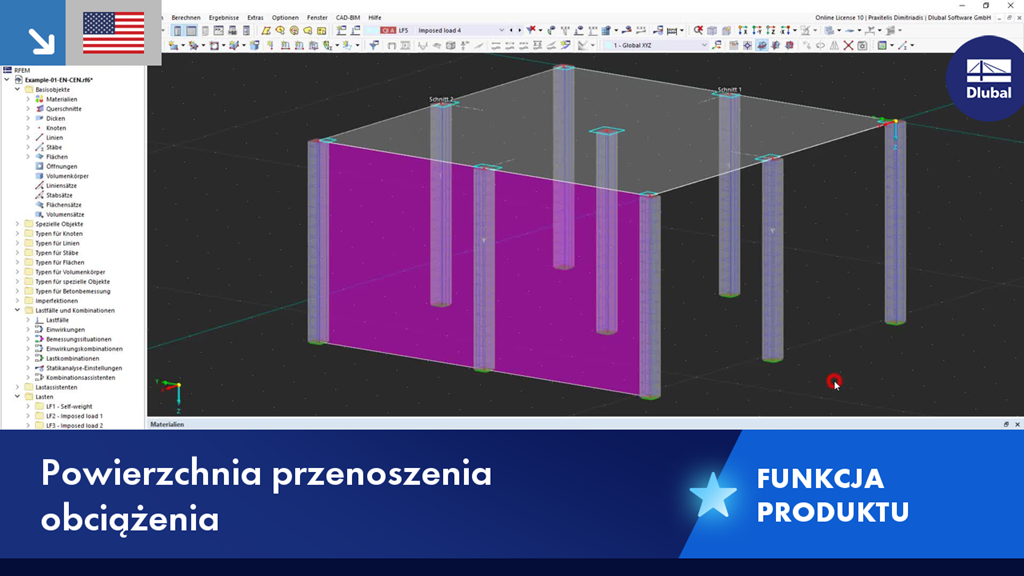This screenshot has width=1024, height=576.
Task: Click the red-X filter icon in toolbar
Action: click(532, 29)
